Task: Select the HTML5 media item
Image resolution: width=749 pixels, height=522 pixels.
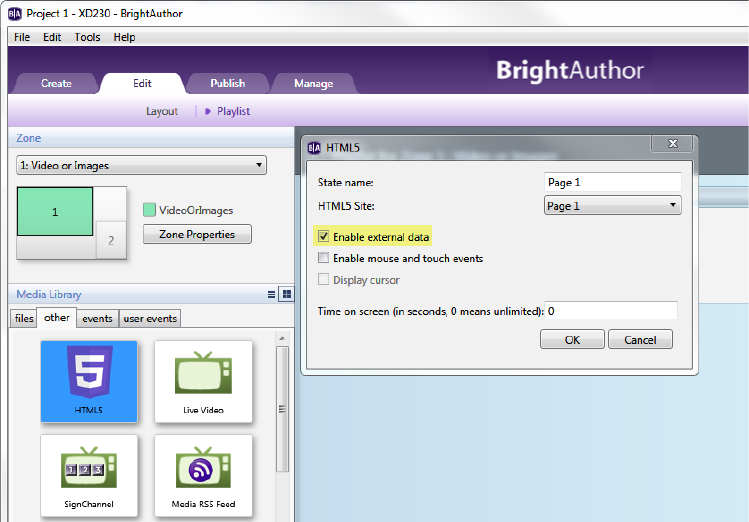Action: [89, 381]
